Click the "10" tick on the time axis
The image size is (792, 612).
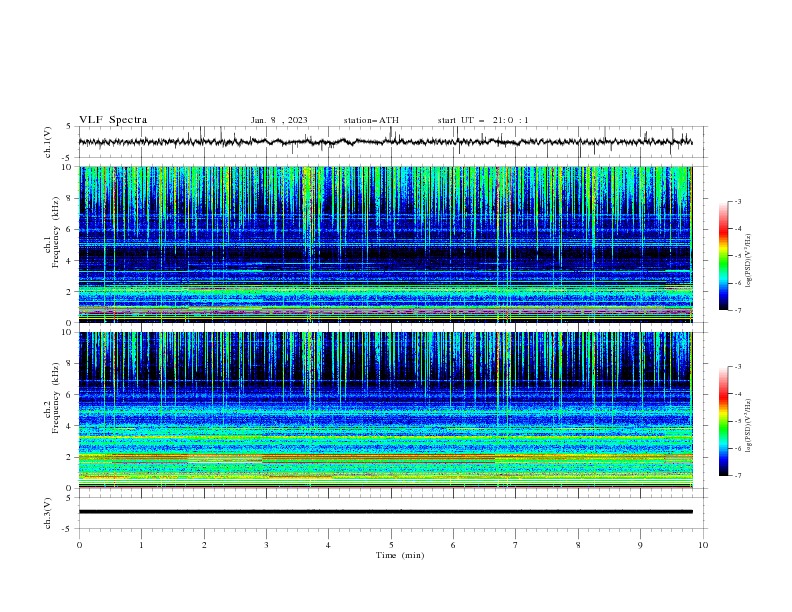point(703,545)
